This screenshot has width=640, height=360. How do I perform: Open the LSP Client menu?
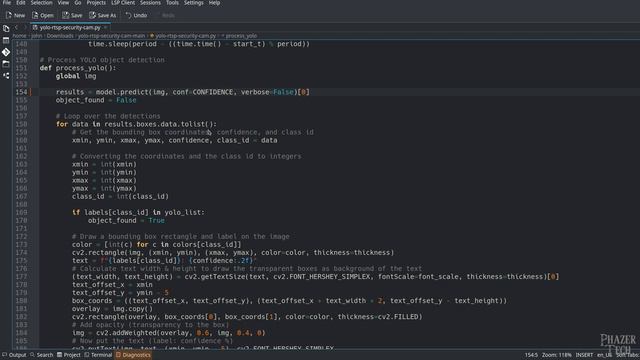(123, 3)
